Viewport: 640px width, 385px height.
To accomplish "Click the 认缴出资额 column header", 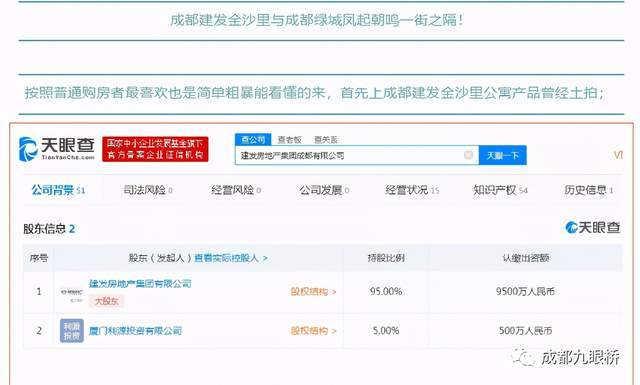I will pos(525,258).
